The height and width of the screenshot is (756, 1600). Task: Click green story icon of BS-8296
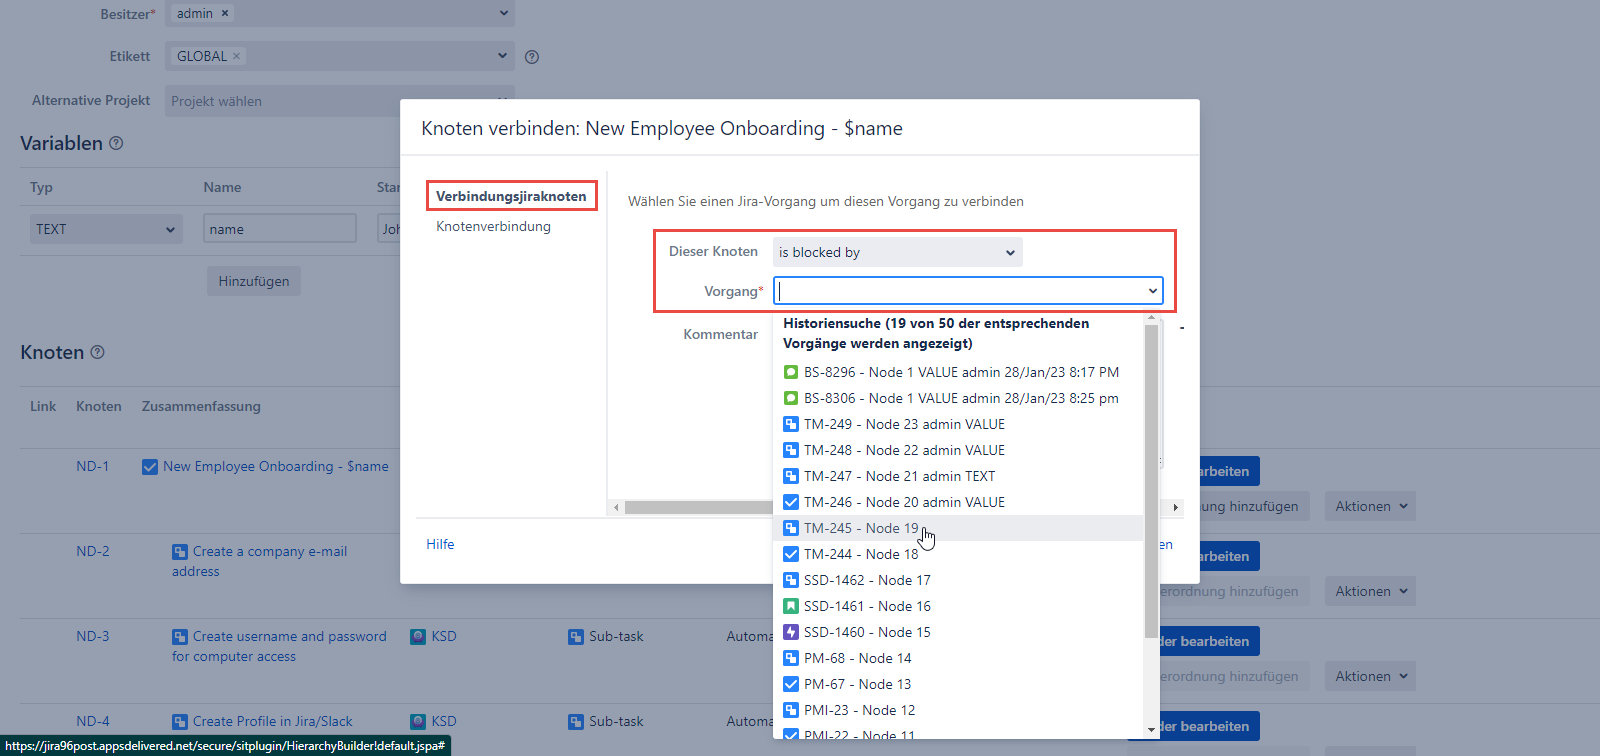[791, 372]
